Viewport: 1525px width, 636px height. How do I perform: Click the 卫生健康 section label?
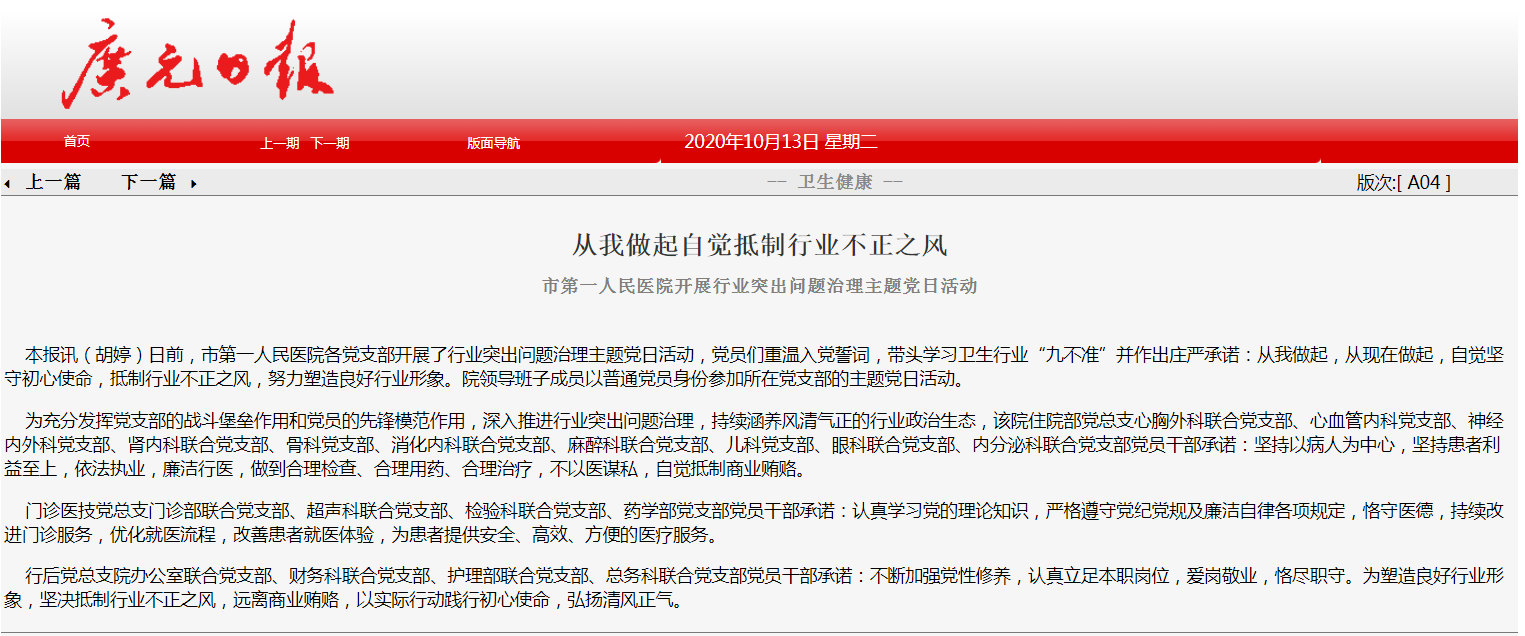point(835,182)
